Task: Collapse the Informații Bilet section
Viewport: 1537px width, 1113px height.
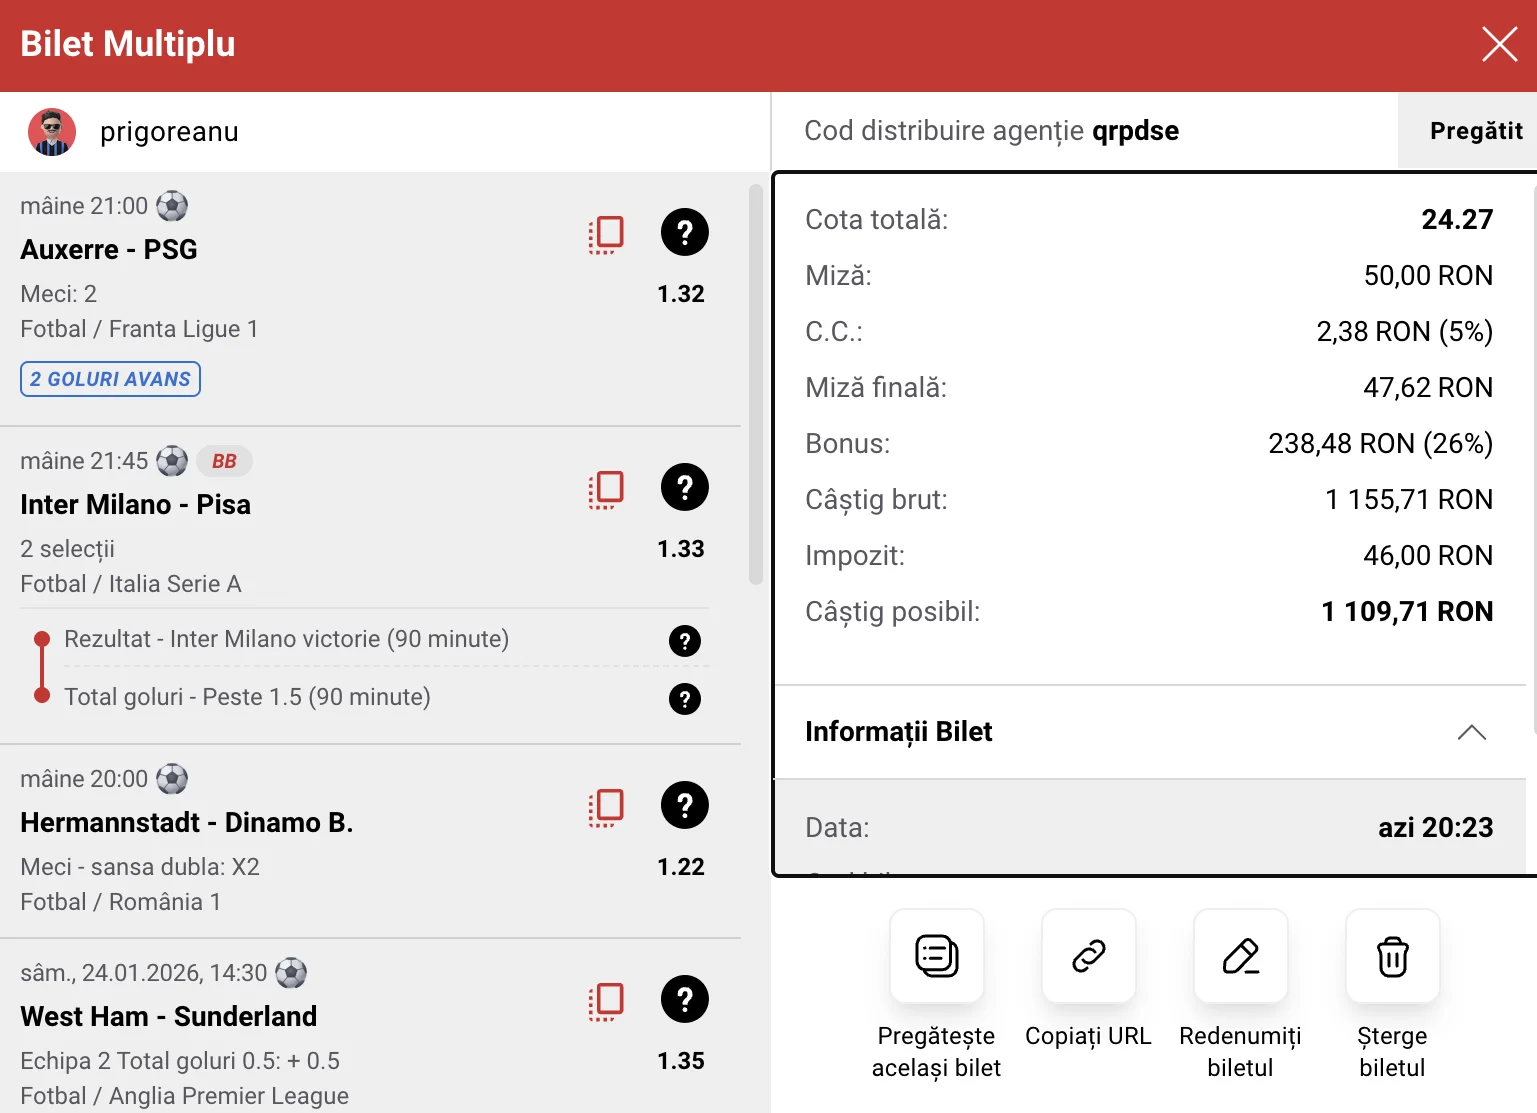Action: point(1471,732)
